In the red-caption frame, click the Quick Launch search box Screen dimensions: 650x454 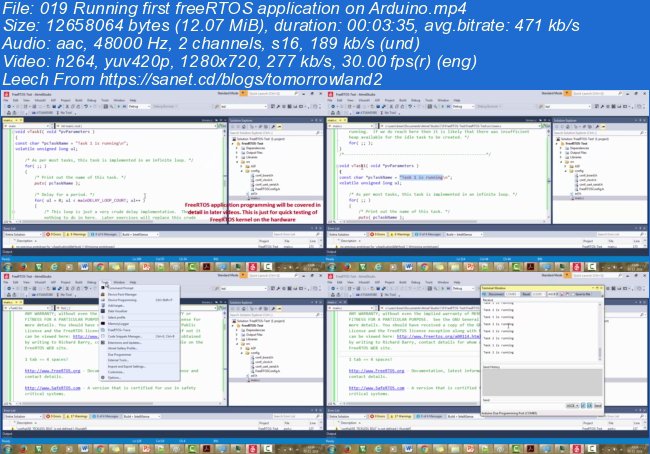273,93
